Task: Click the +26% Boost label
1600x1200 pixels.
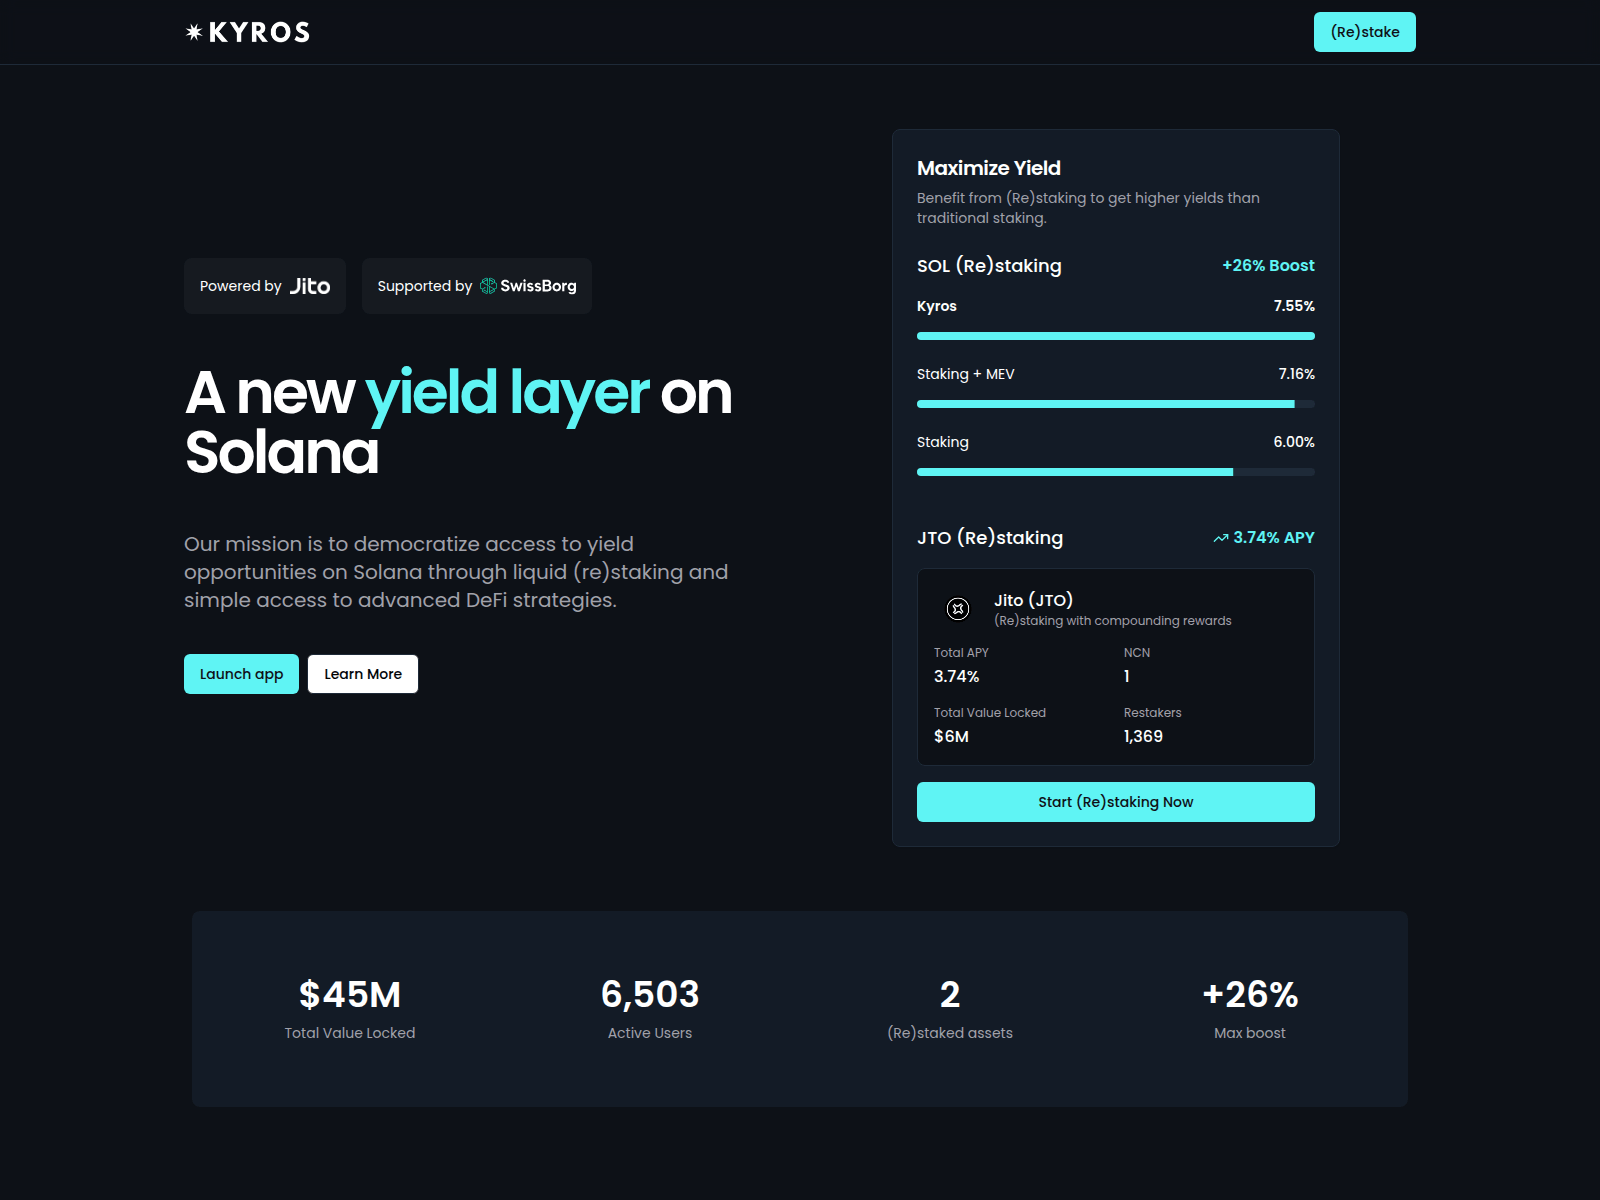Action: (x=1268, y=266)
